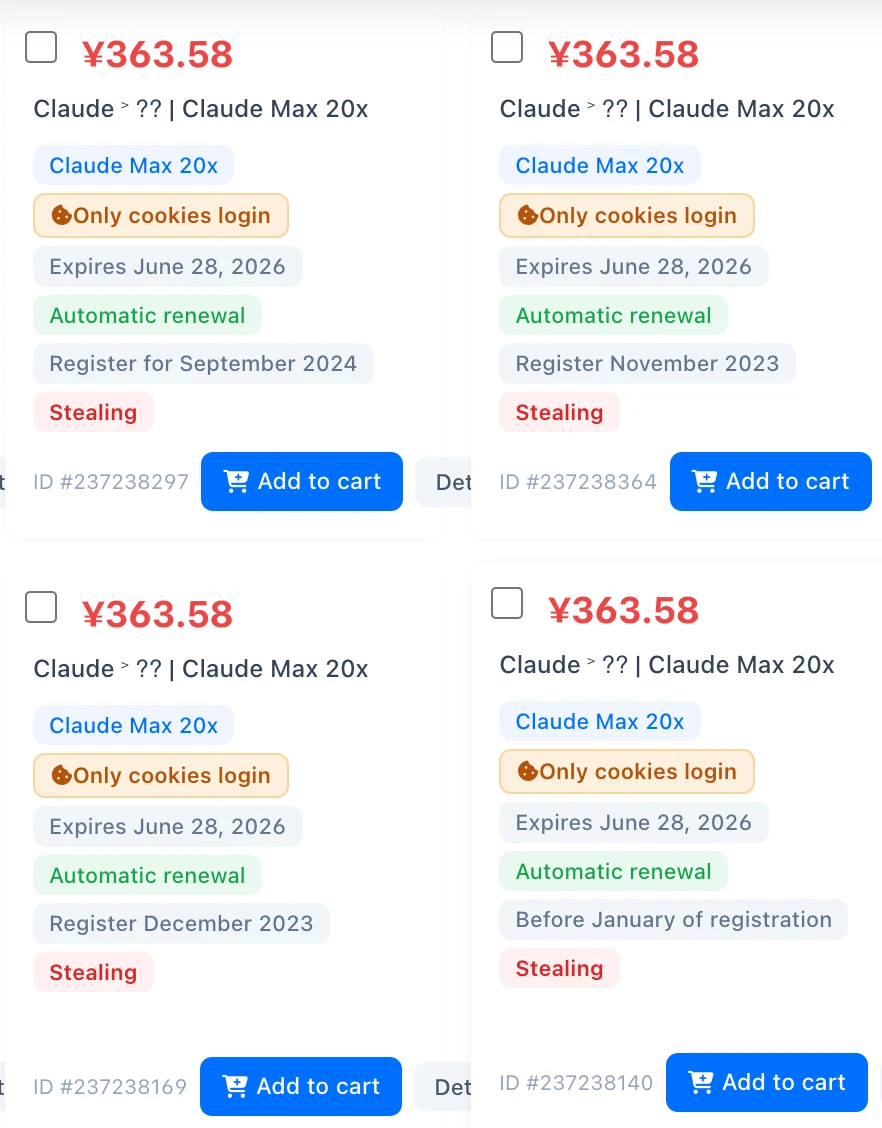Click ¥363.58 price on listing #237238364
Screen dimensions: 882x1128
click(624, 55)
